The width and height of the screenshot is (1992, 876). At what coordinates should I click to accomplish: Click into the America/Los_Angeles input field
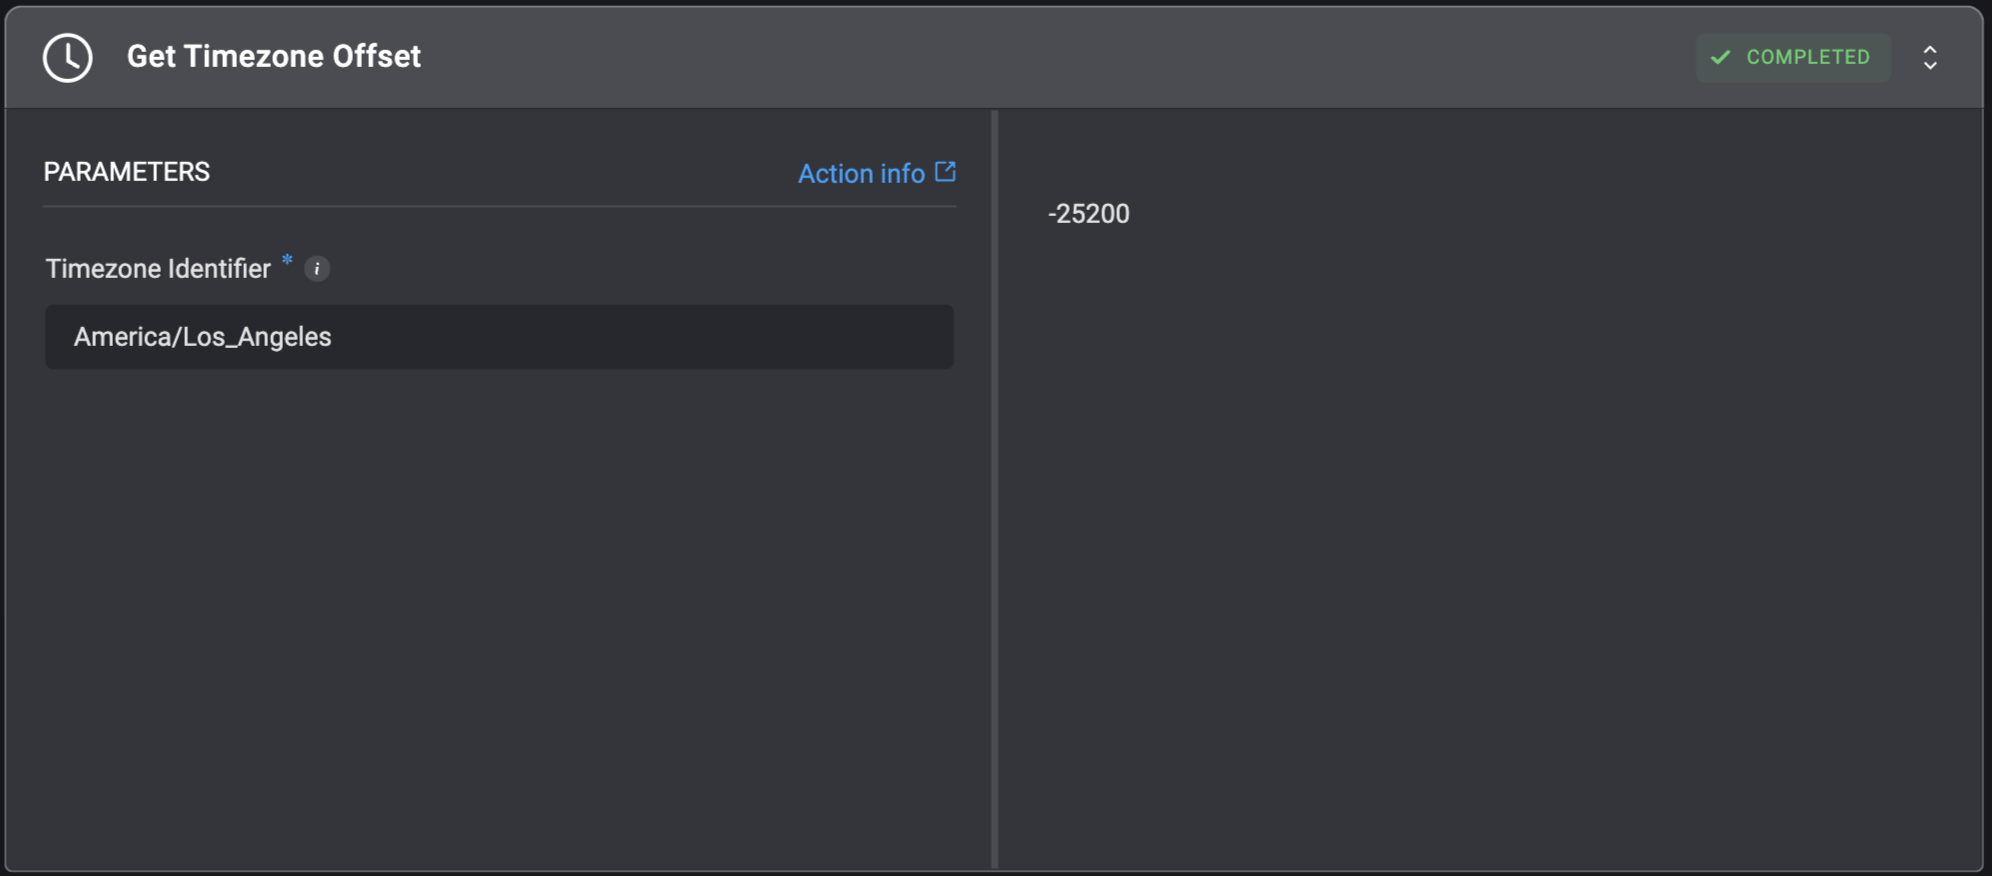[x=498, y=337]
